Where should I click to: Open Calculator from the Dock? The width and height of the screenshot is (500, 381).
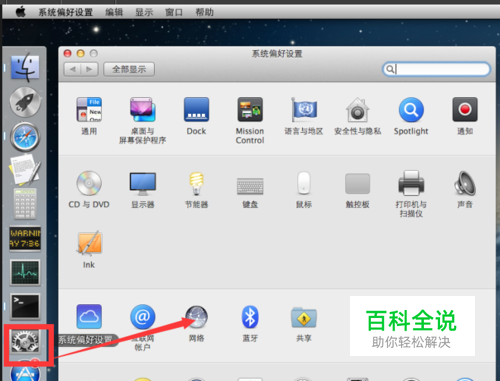(25, 204)
